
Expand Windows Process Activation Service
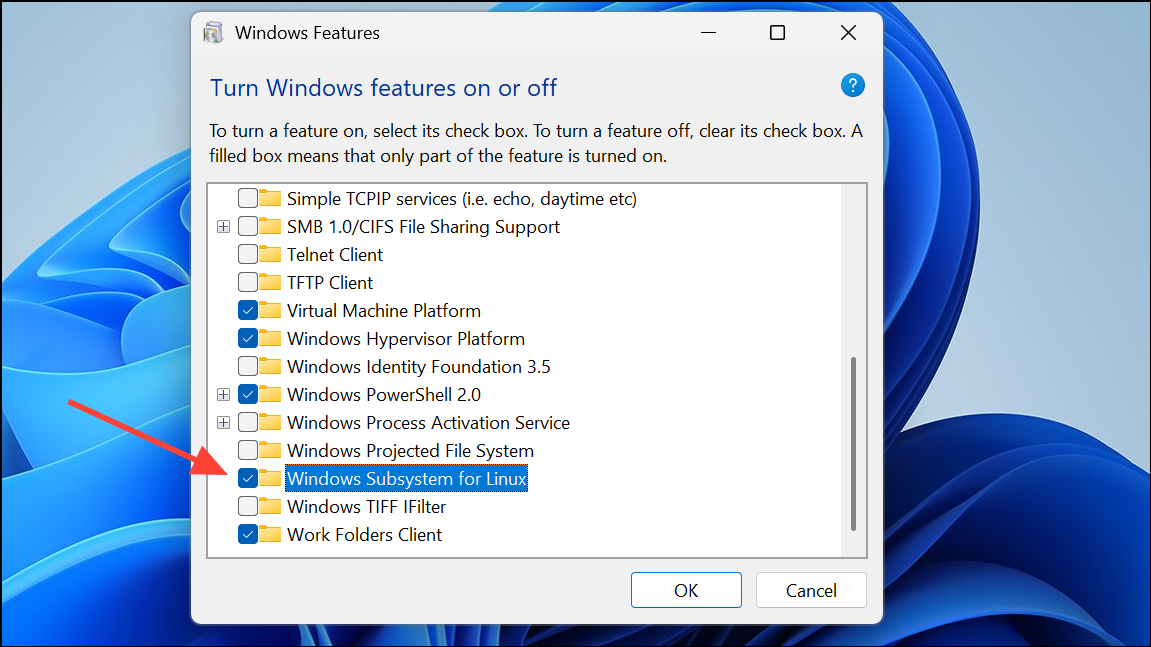(x=223, y=422)
